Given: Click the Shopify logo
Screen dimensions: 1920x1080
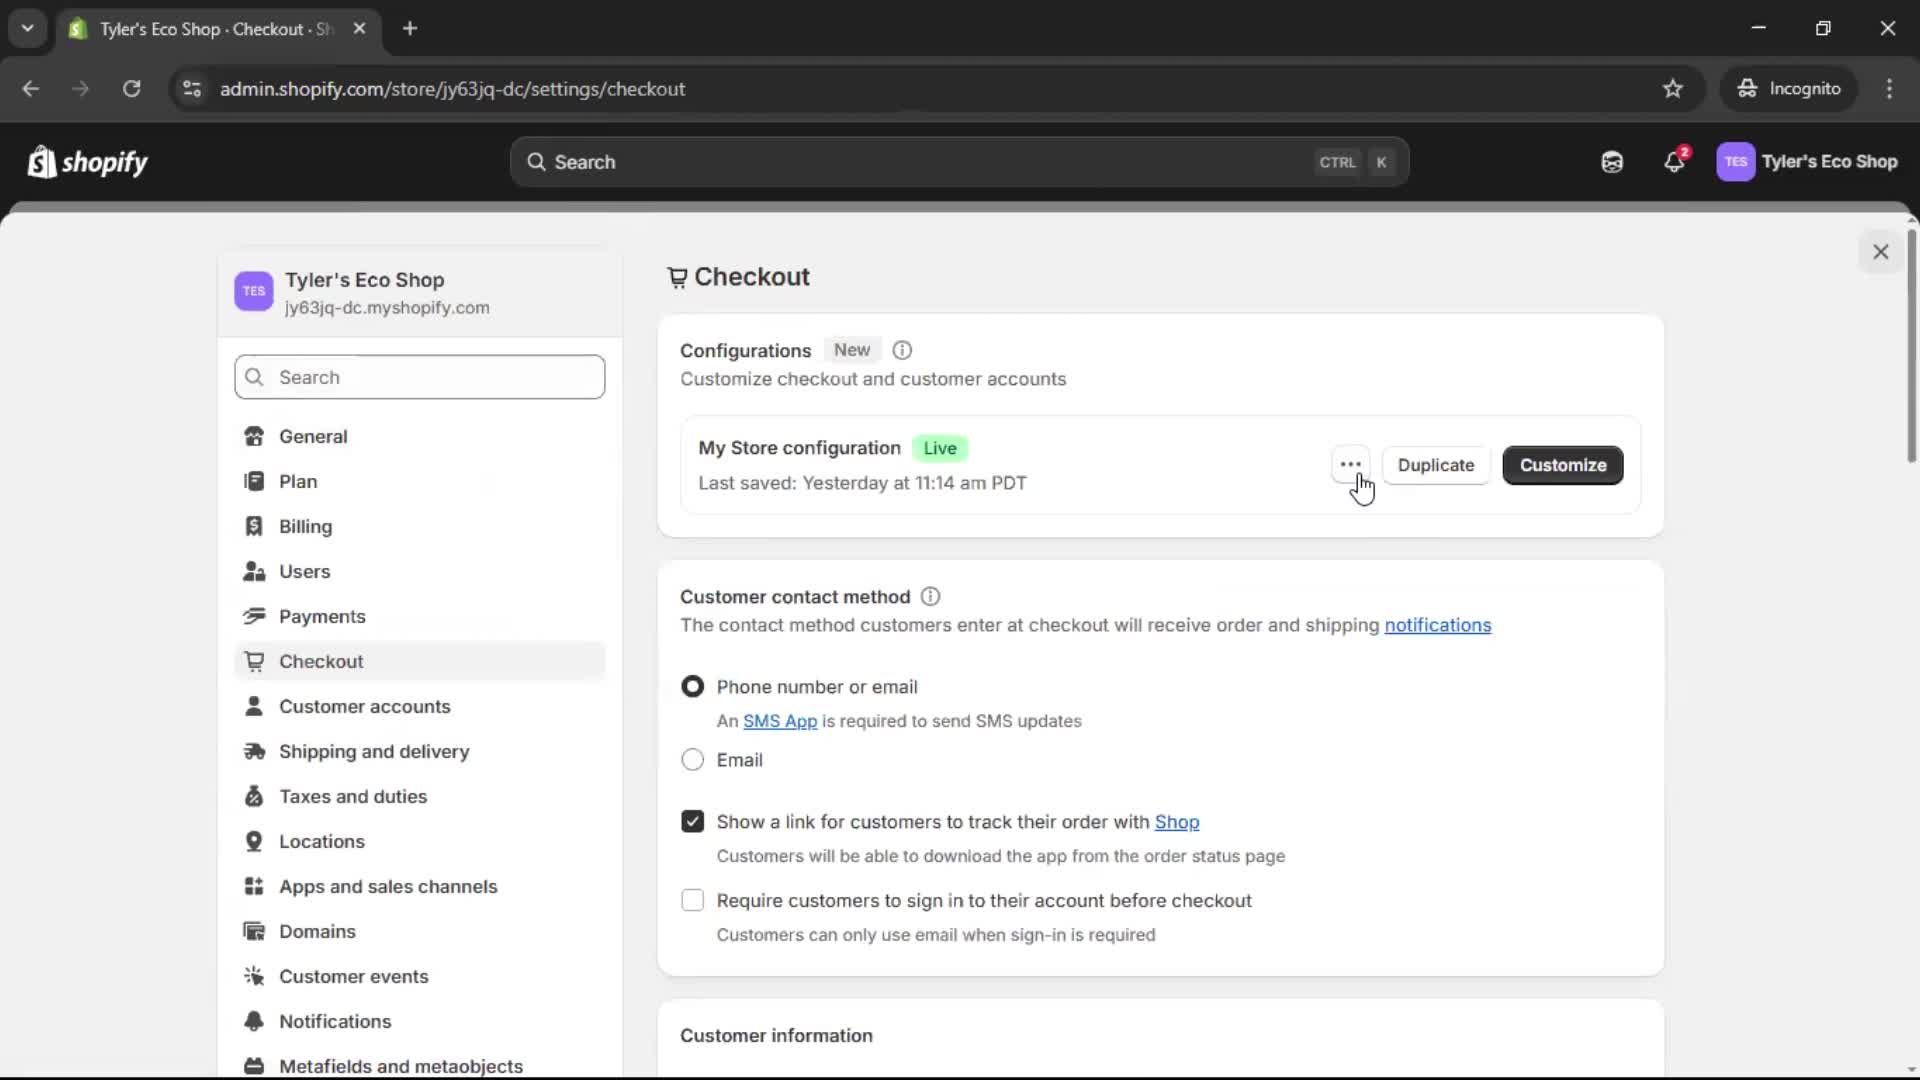Looking at the screenshot, I should (x=87, y=162).
